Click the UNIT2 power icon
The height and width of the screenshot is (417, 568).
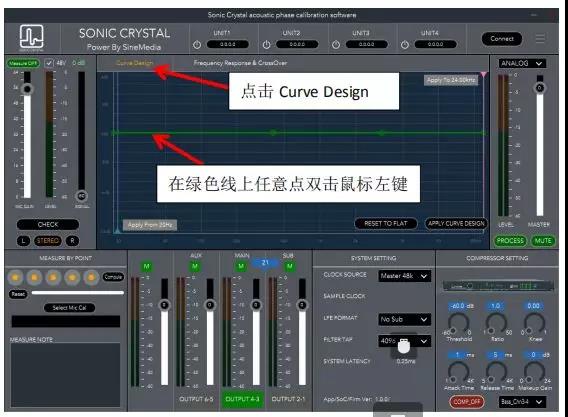tap(266, 45)
